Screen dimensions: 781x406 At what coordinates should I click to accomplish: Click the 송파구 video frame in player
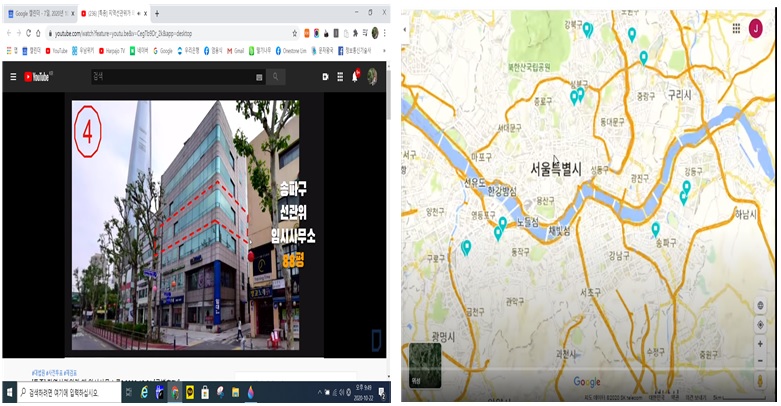185,225
